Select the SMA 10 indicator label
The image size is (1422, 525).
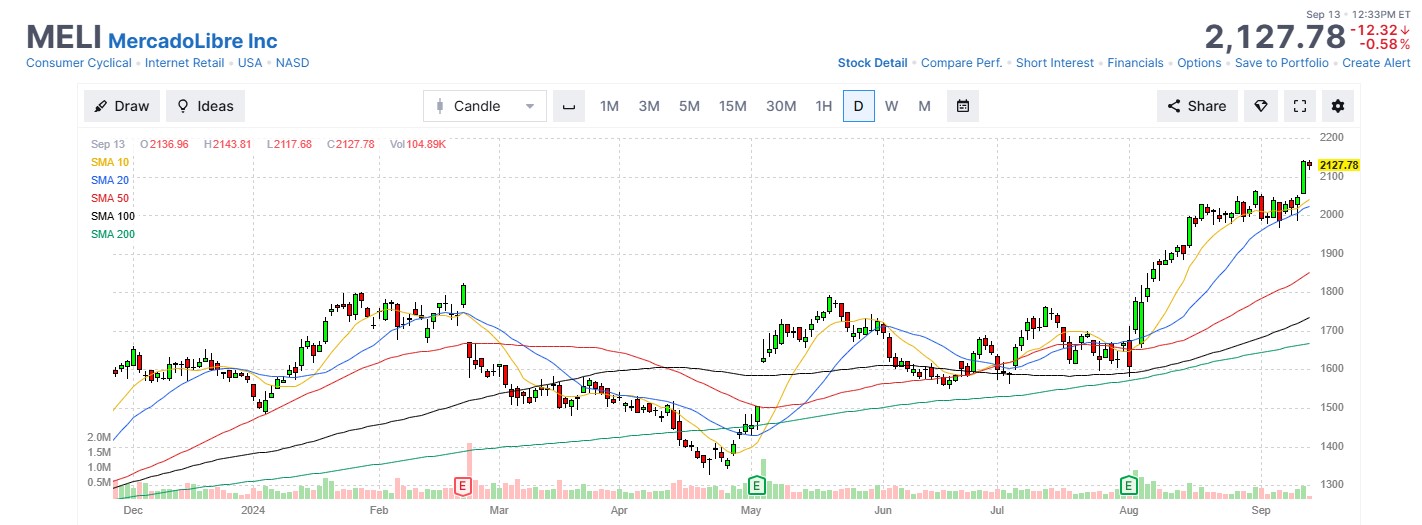coord(110,162)
